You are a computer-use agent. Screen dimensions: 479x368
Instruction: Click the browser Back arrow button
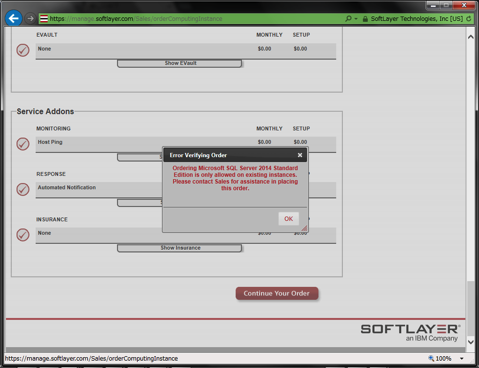pyautogui.click(x=14, y=18)
